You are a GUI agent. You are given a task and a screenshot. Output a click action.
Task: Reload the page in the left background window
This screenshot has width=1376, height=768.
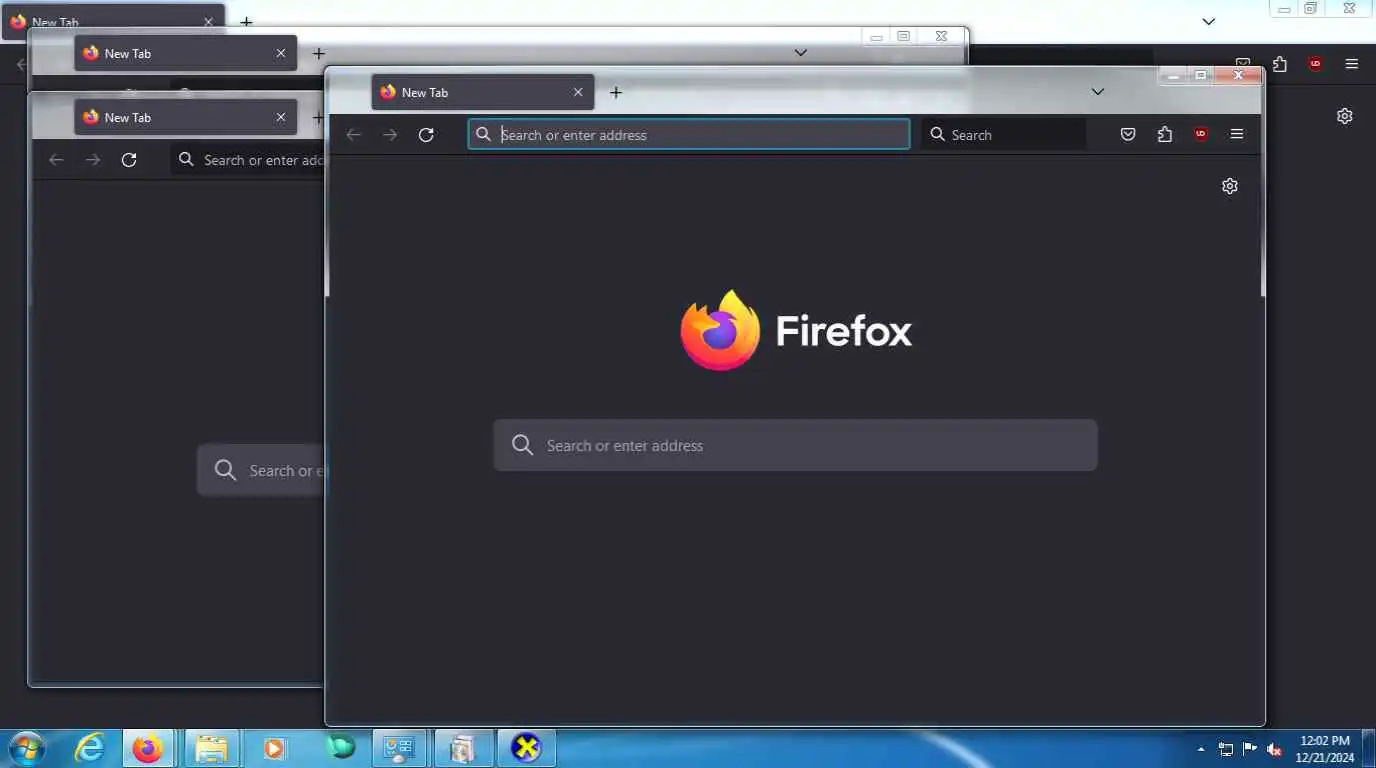coord(129,160)
